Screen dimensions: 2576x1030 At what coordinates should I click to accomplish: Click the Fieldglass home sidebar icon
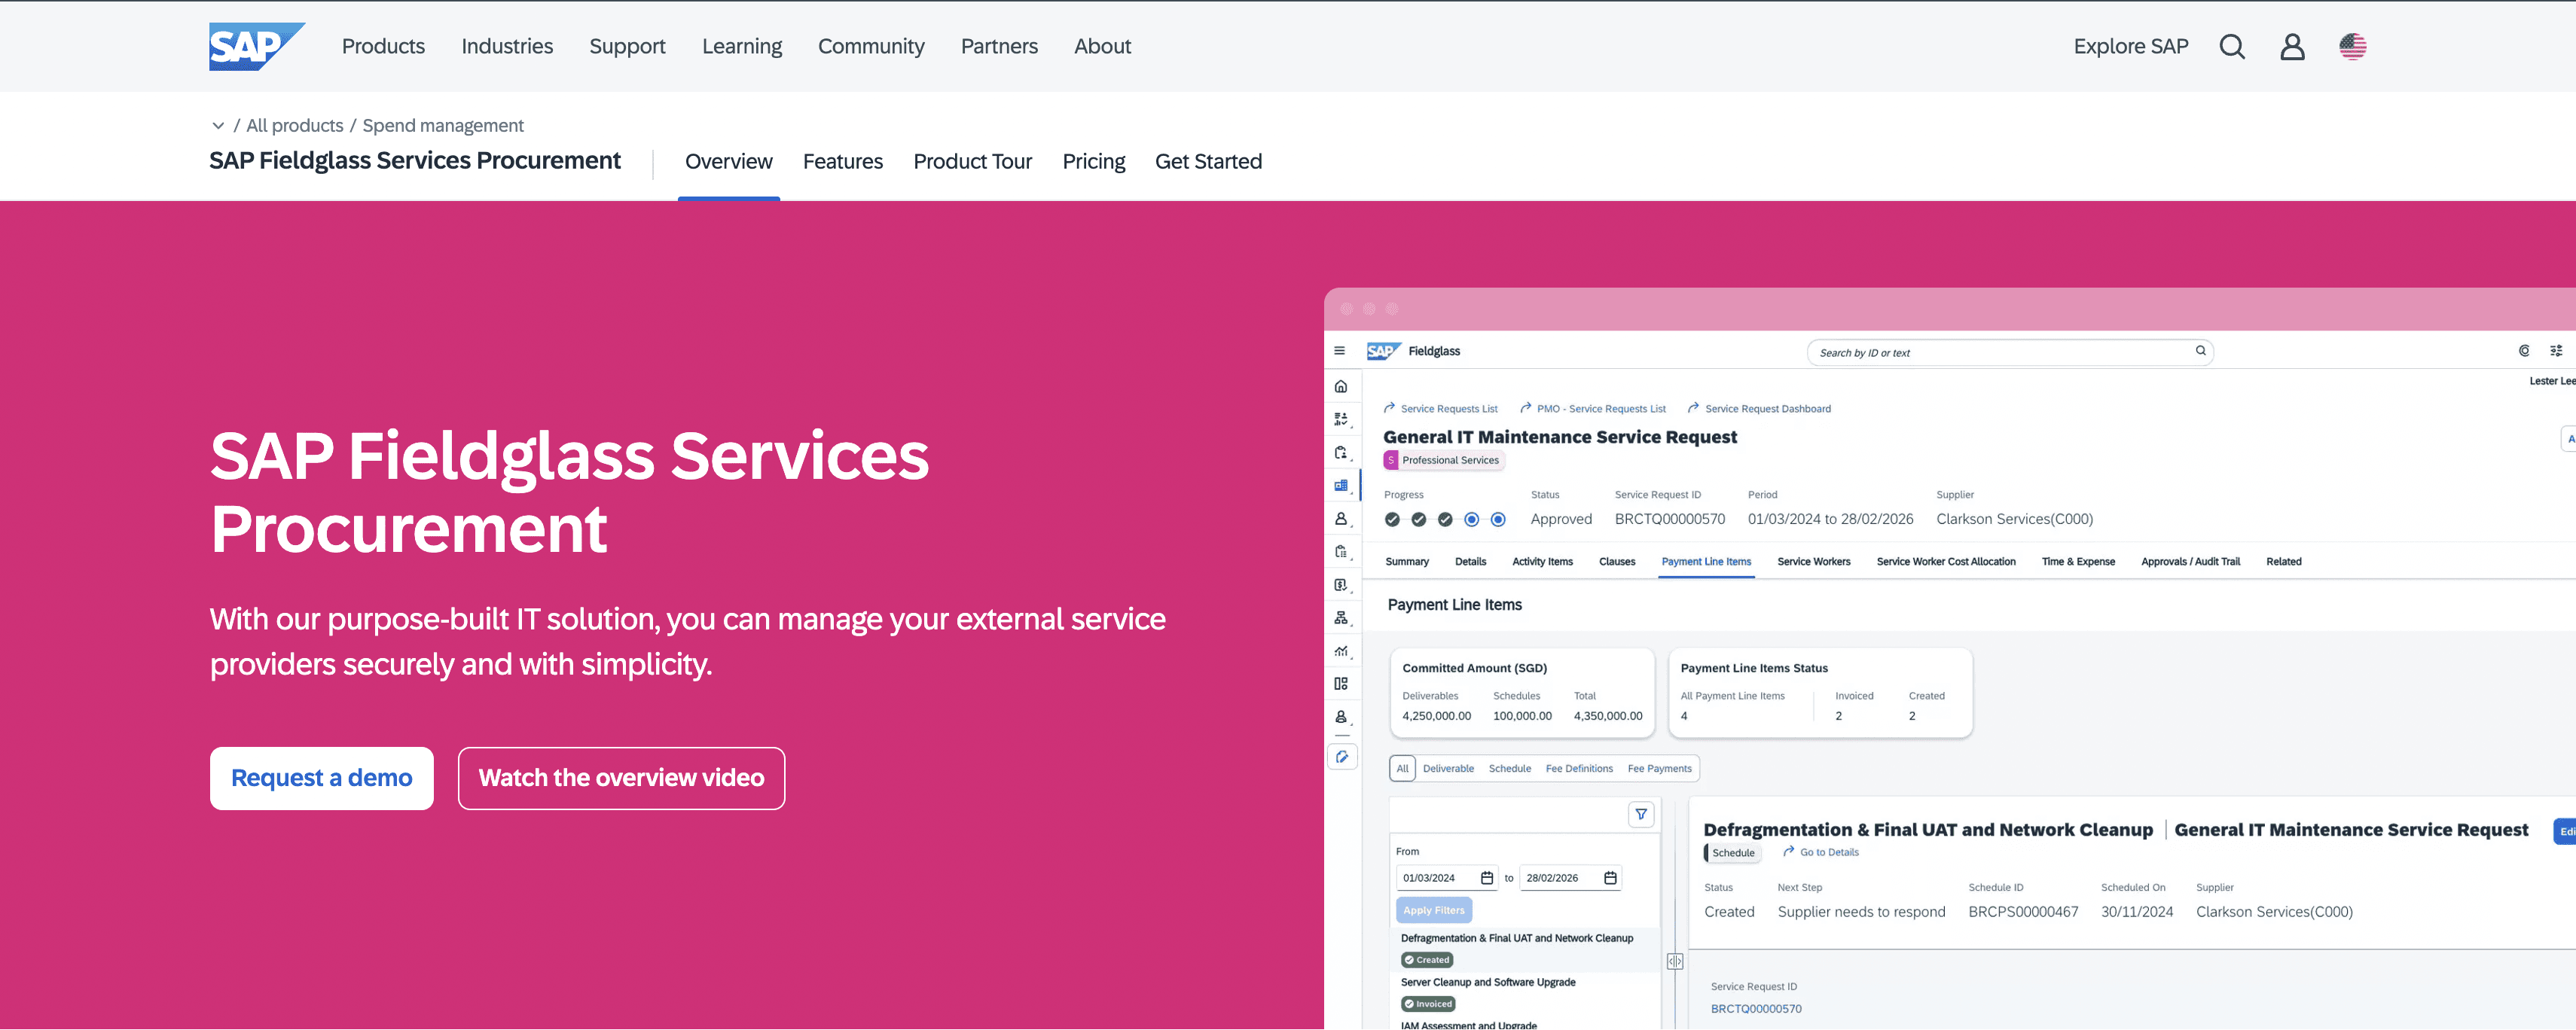click(1341, 387)
